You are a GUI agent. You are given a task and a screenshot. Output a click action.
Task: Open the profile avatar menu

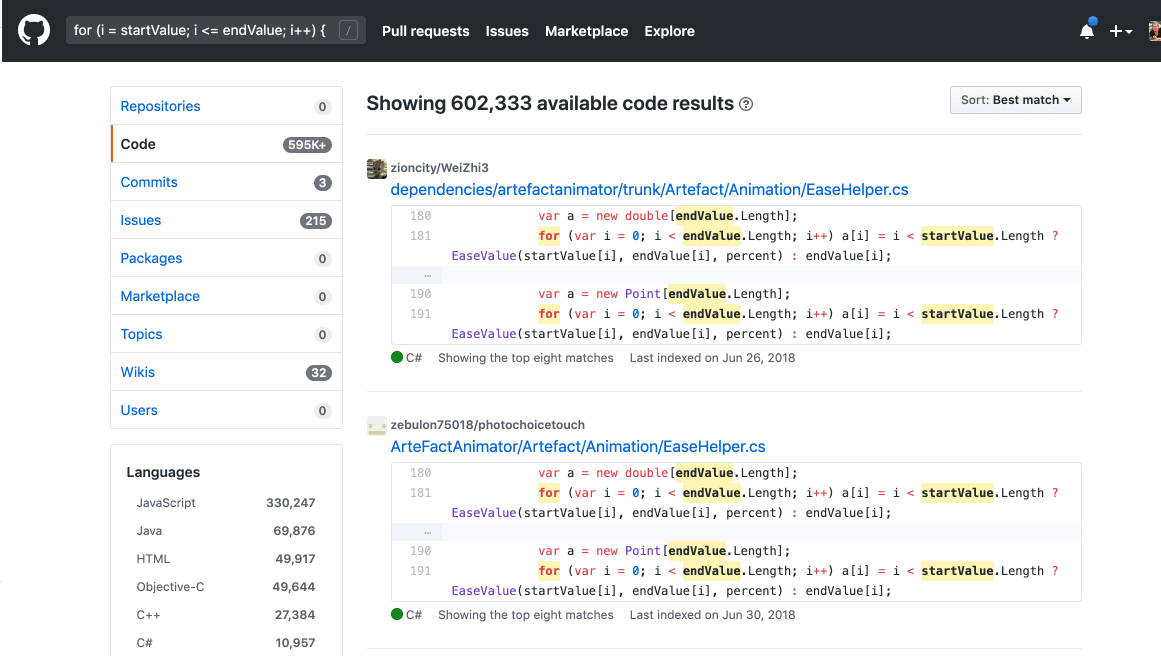(x=1154, y=31)
